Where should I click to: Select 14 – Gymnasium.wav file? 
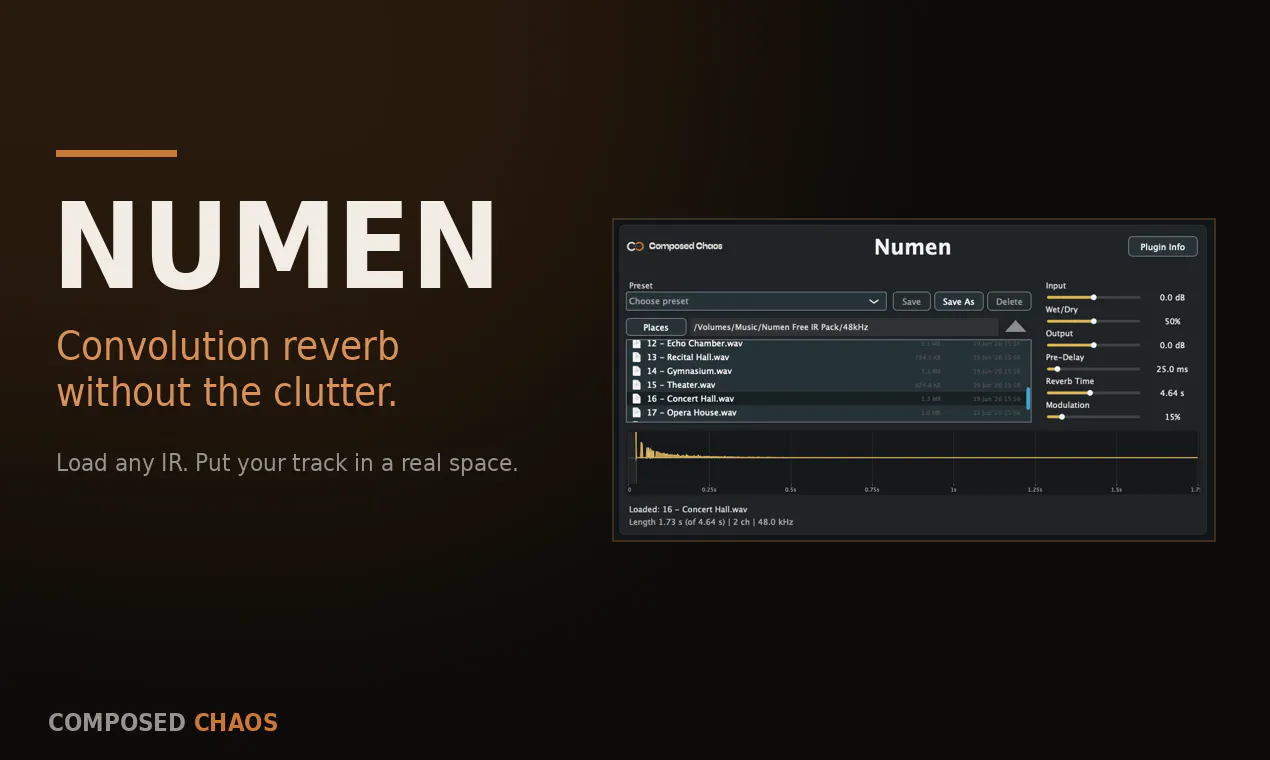[x=828, y=371]
